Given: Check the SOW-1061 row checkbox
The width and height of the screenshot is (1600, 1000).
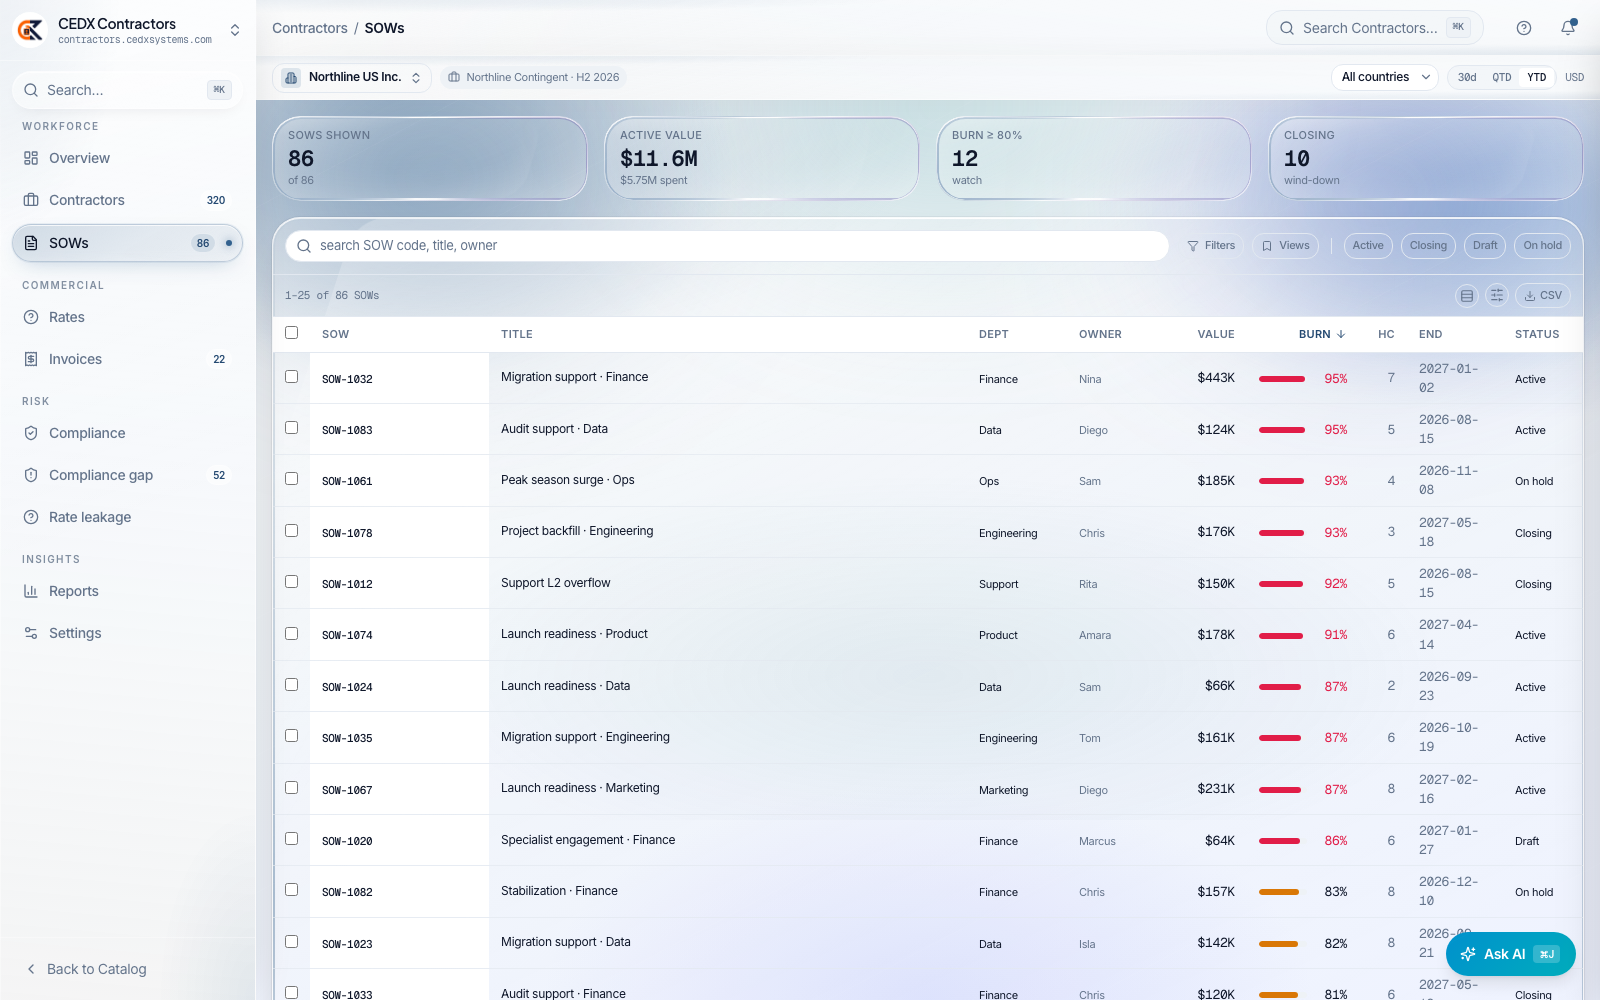Looking at the screenshot, I should (x=292, y=479).
